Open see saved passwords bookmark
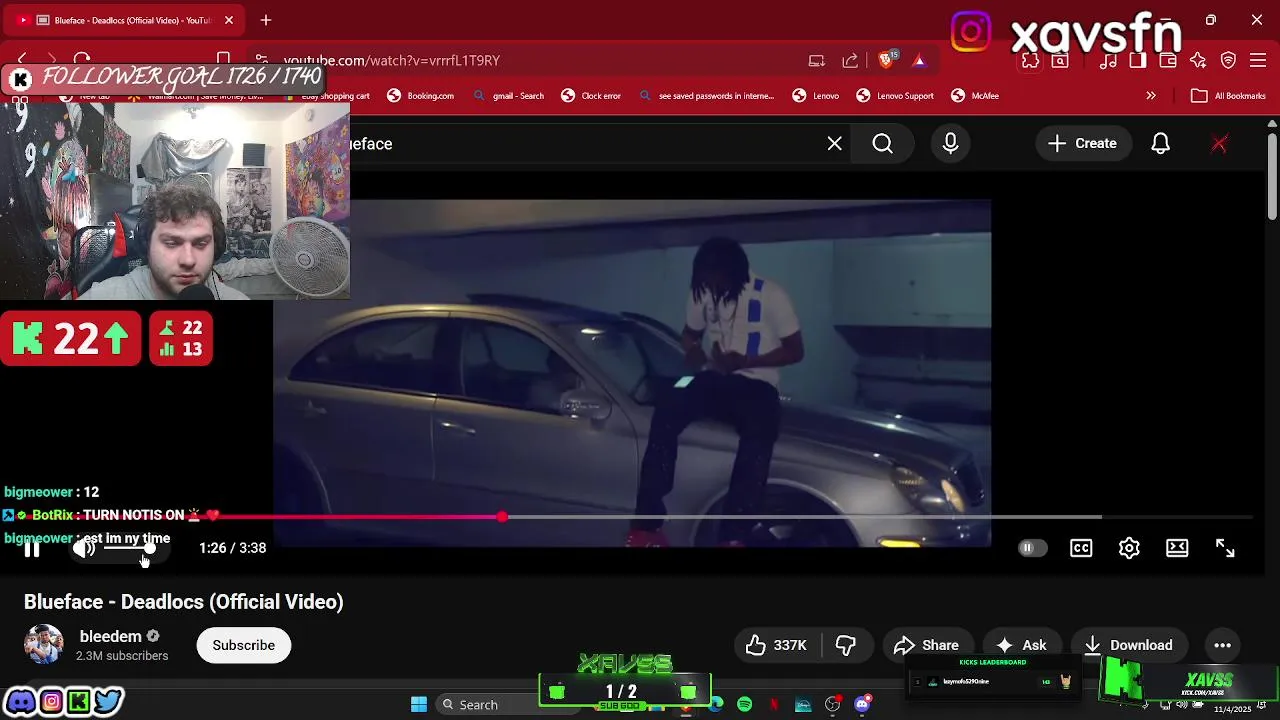The image size is (1280, 720). [707, 96]
